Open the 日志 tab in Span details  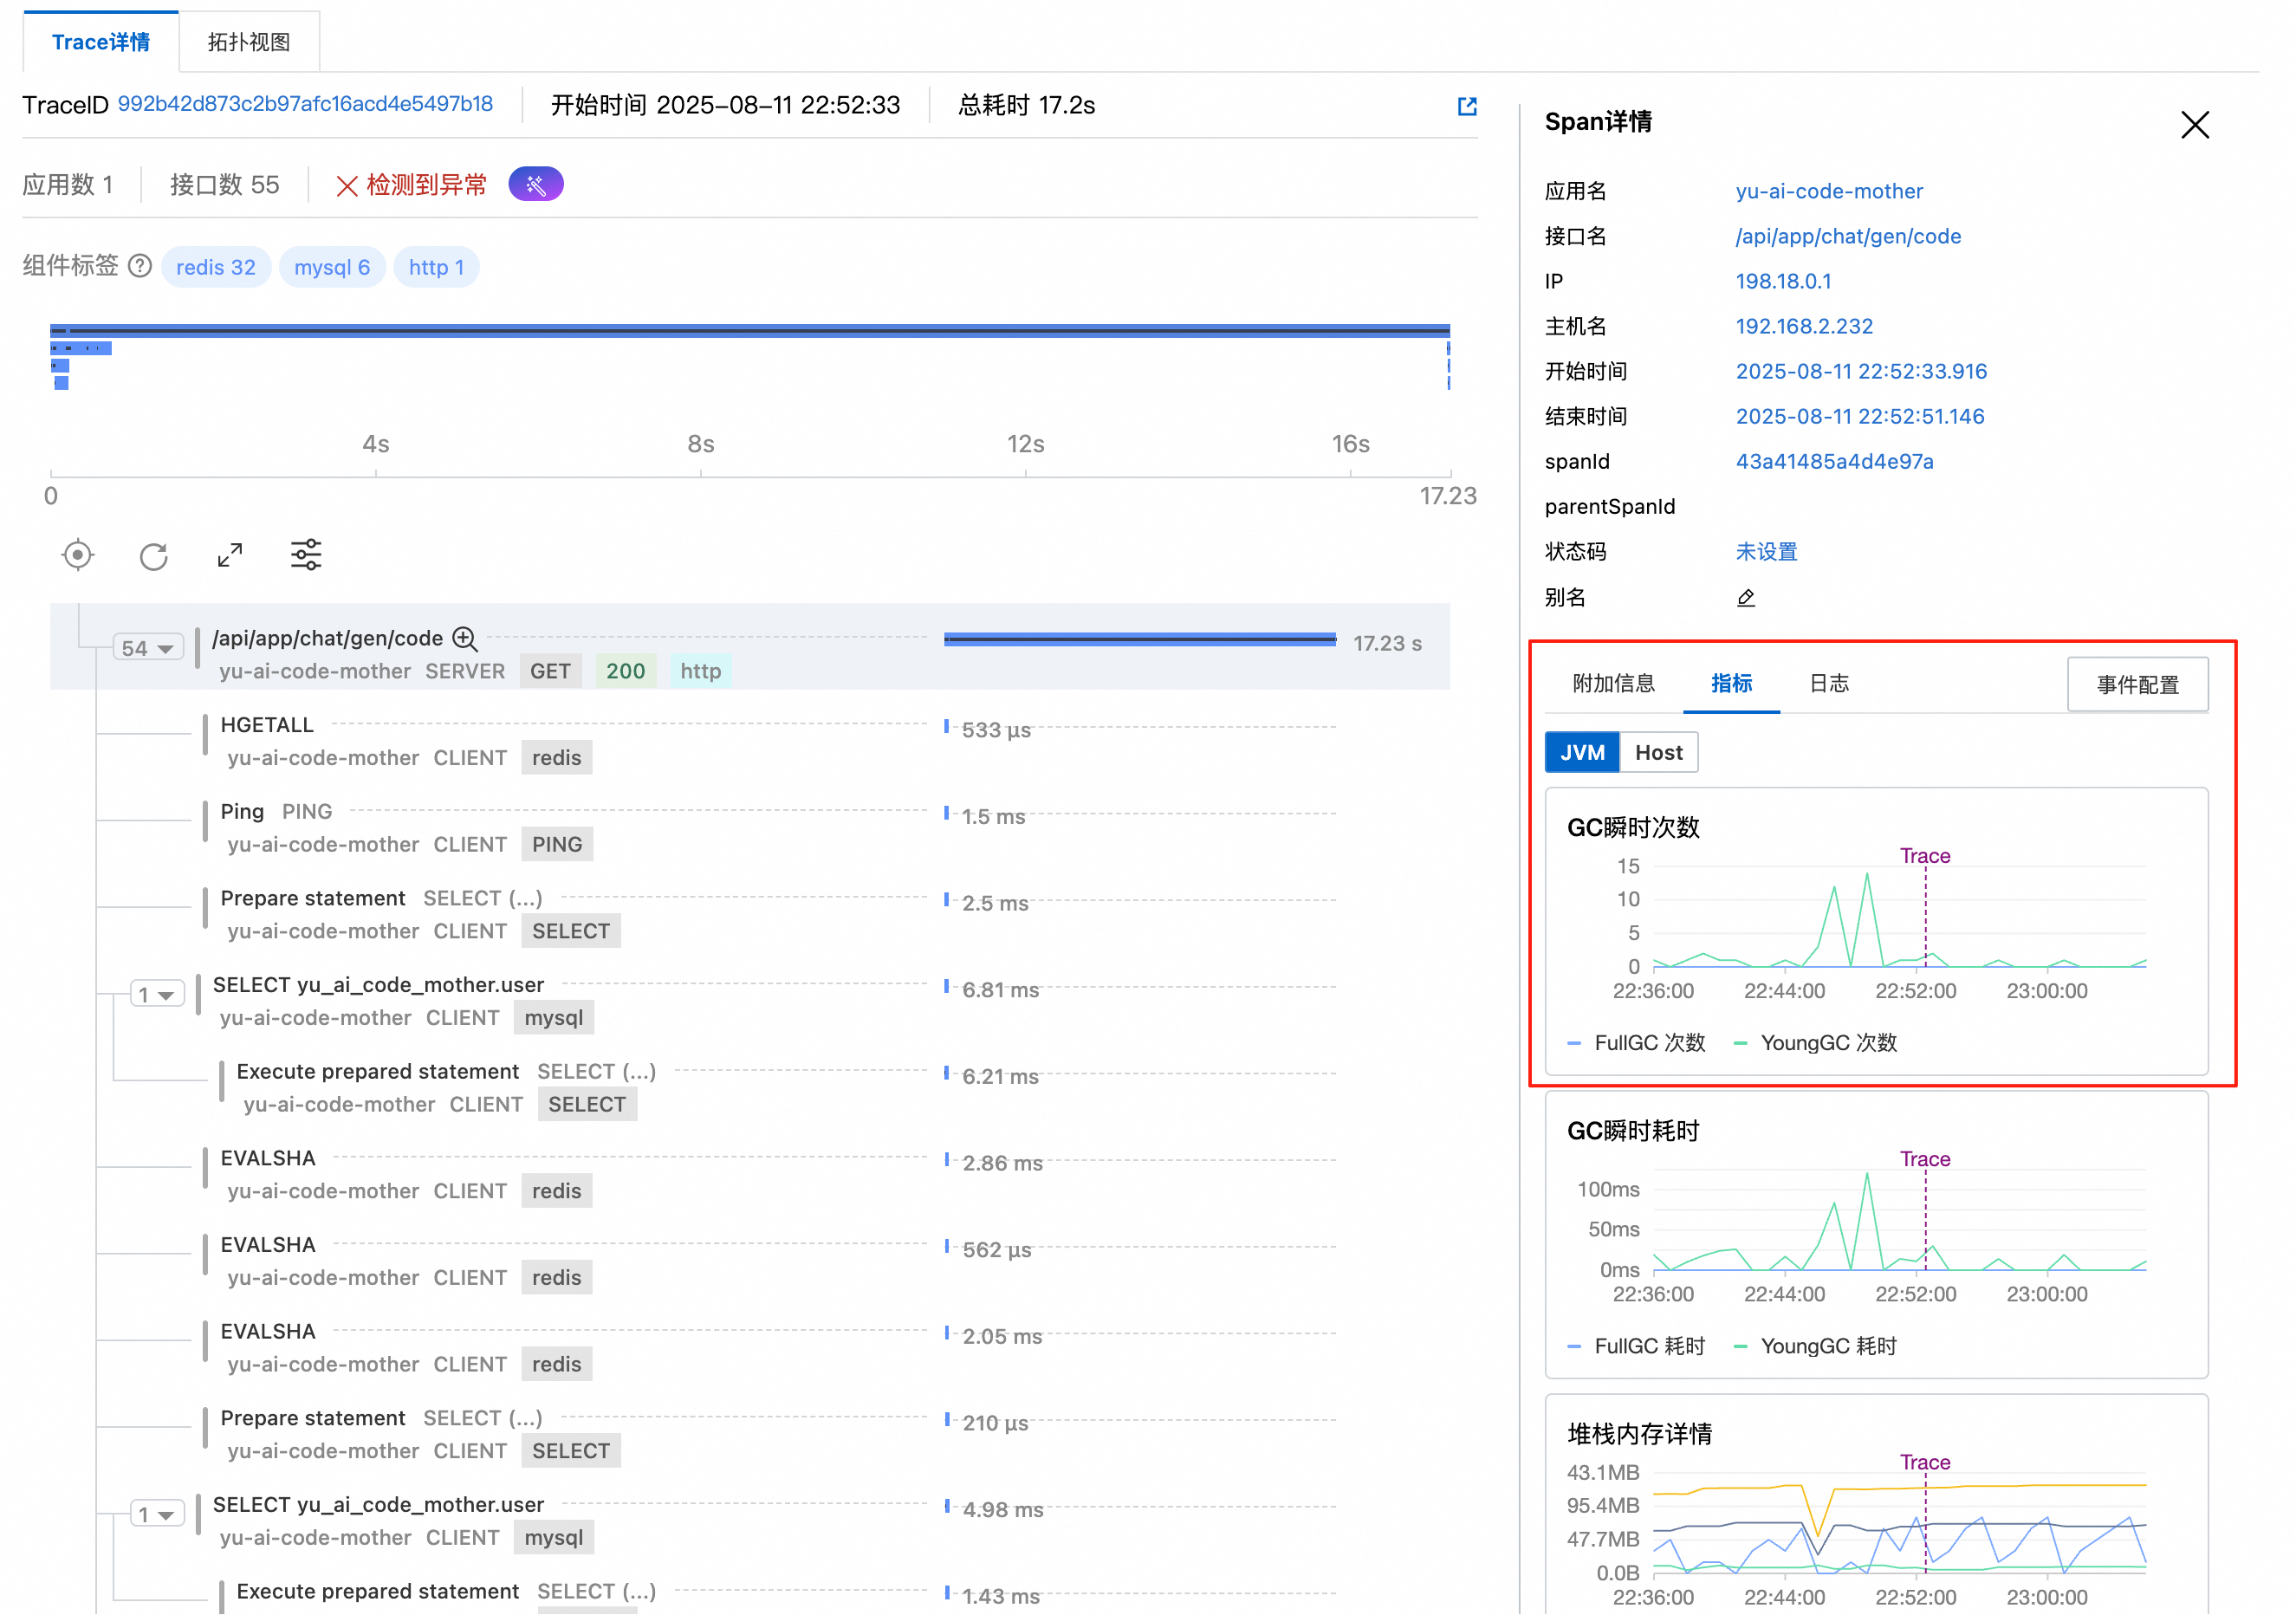coord(1828,683)
